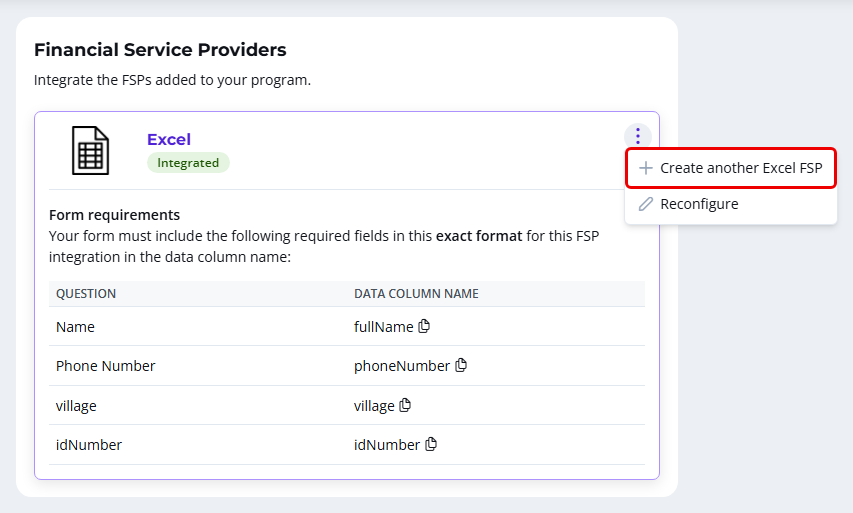853x513 pixels.
Task: Select Create another Excel FSP menu entry
Action: tap(731, 168)
